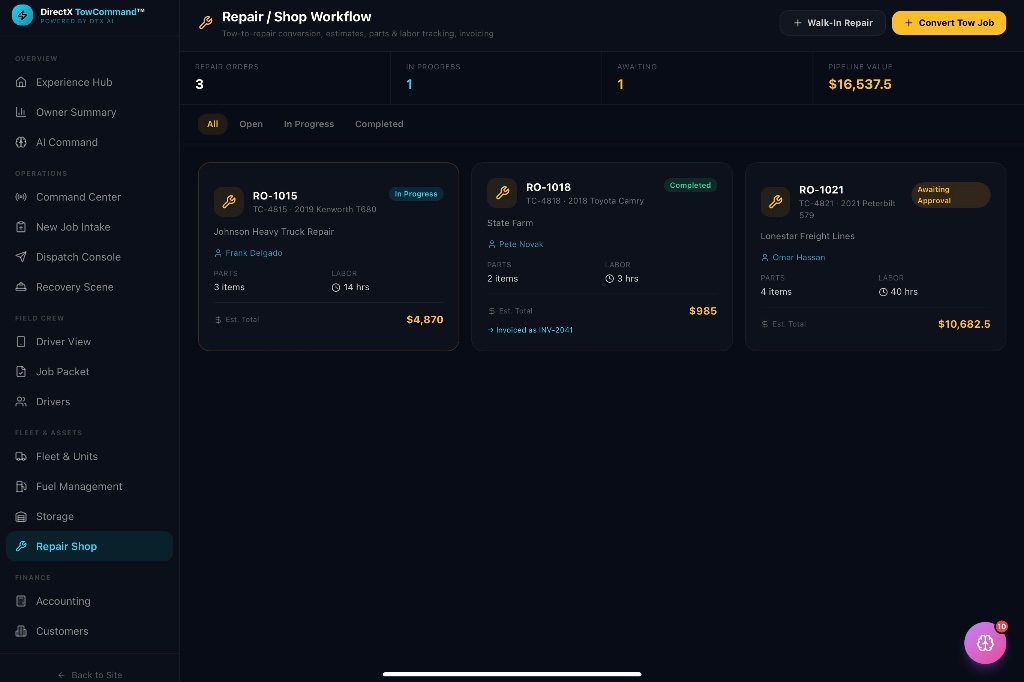Open the Customers building icon
The height and width of the screenshot is (682, 1024).
tap(21, 632)
